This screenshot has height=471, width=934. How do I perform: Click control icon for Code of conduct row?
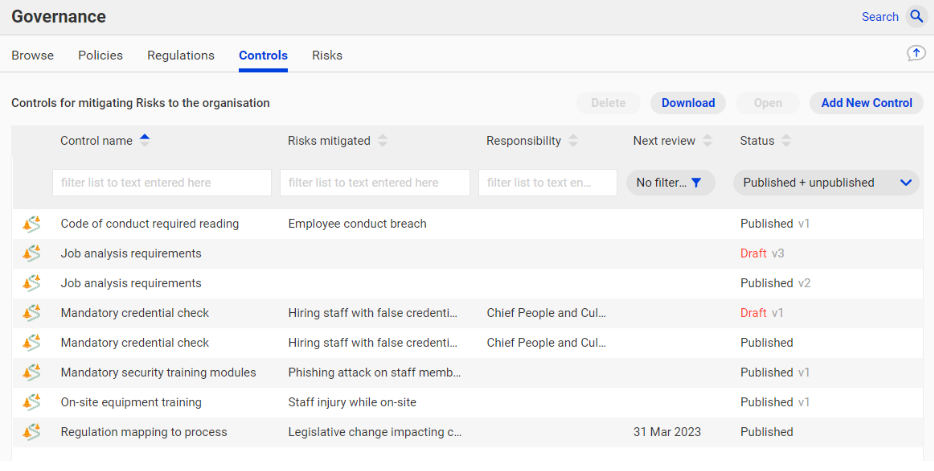coord(32,224)
